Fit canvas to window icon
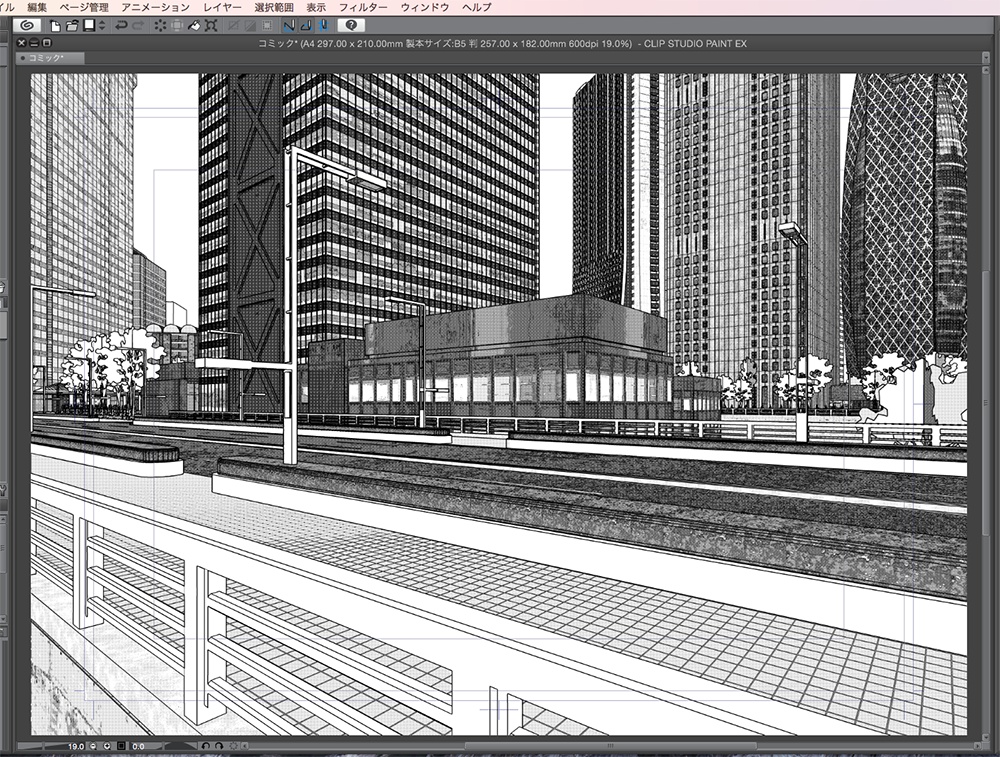The width and height of the screenshot is (1000, 757). tap(121, 746)
